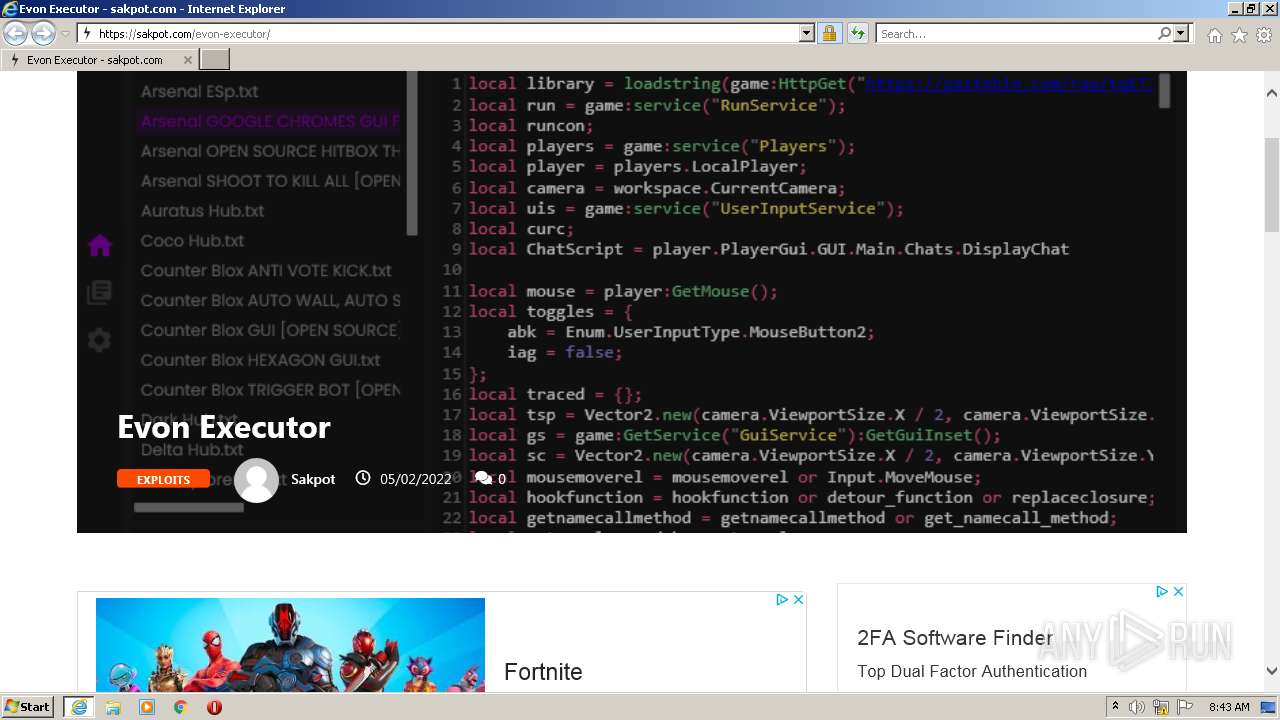
Task: Close the Fortnite ad with X
Action: 798,600
